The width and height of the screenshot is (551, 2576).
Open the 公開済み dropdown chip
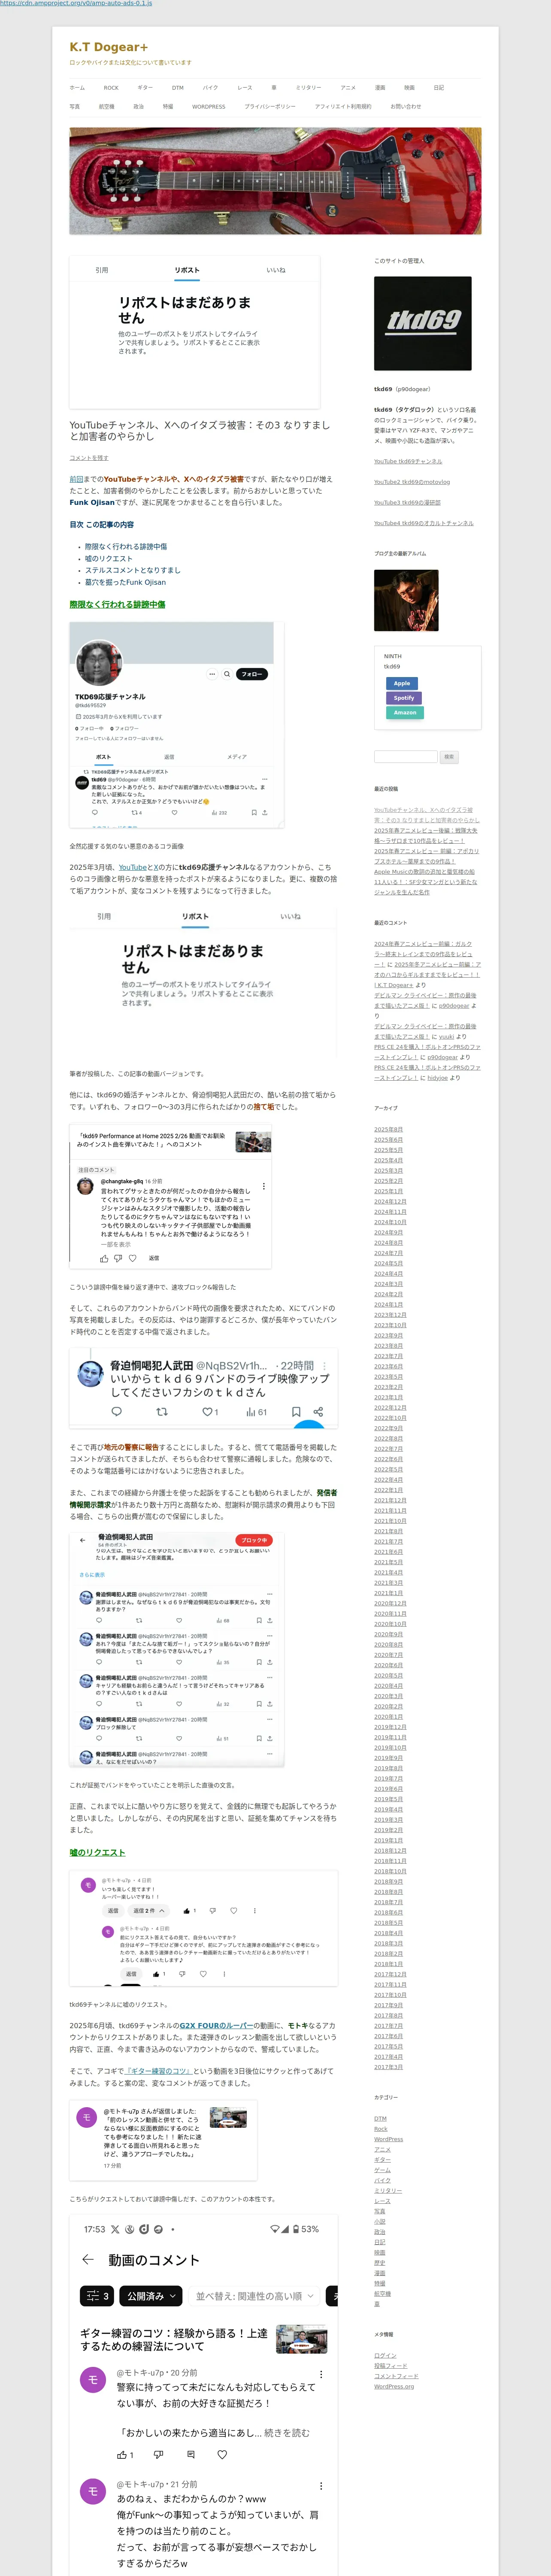(152, 2296)
